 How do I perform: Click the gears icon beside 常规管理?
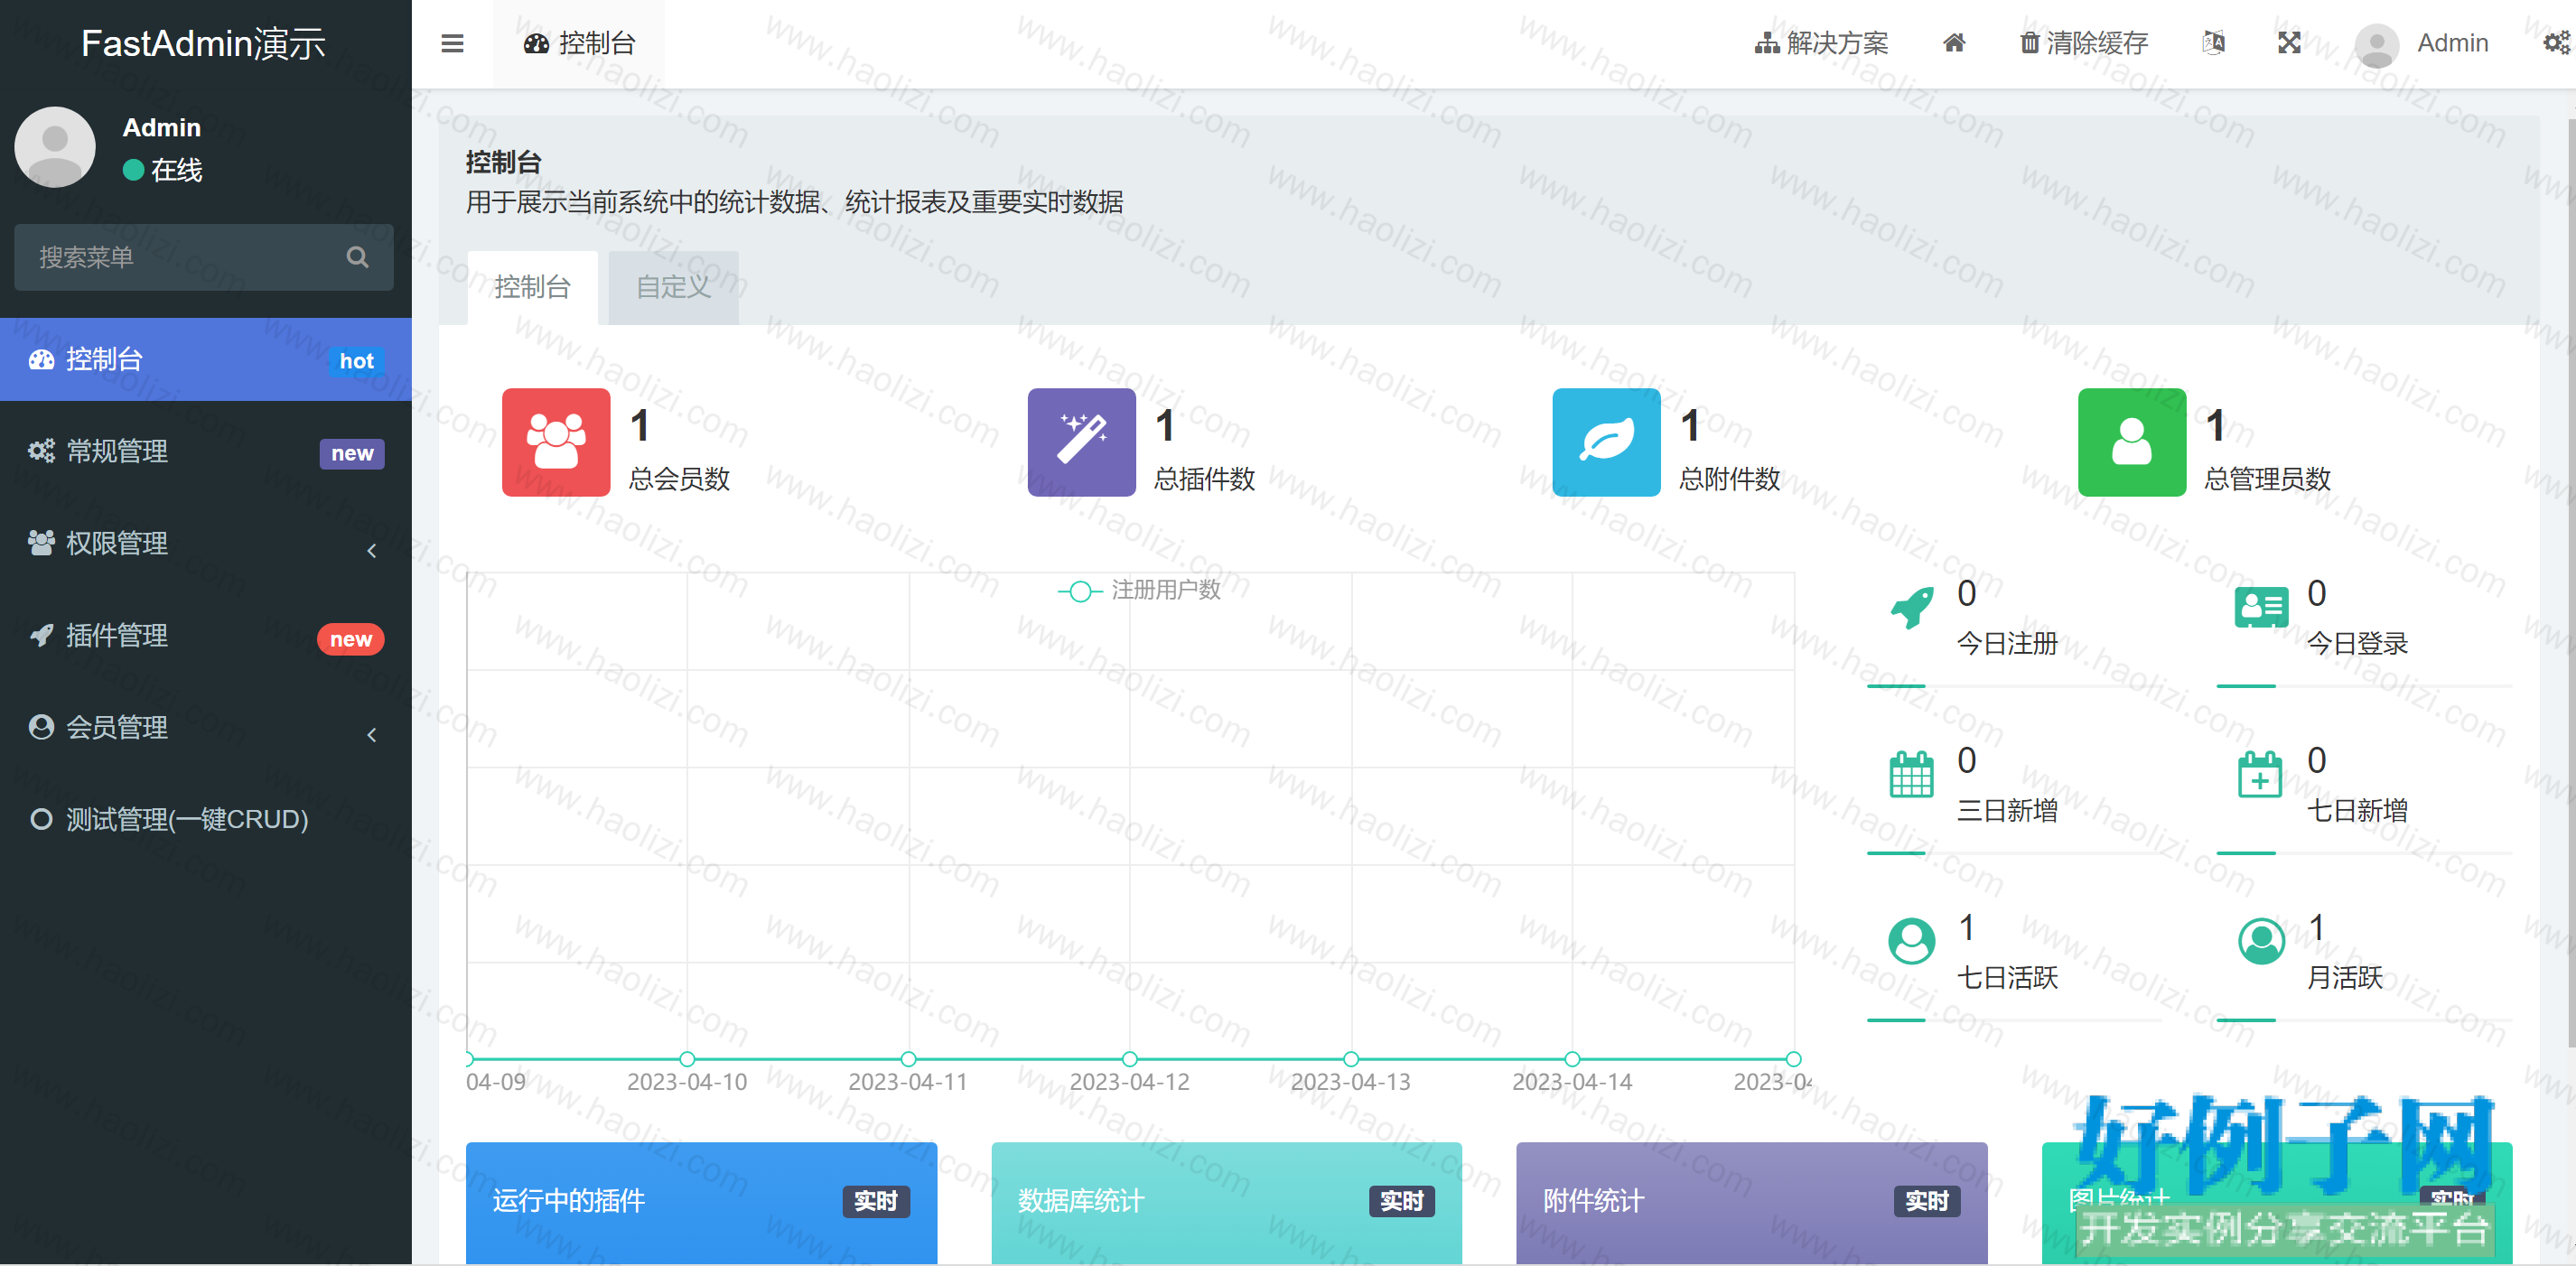tap(41, 451)
